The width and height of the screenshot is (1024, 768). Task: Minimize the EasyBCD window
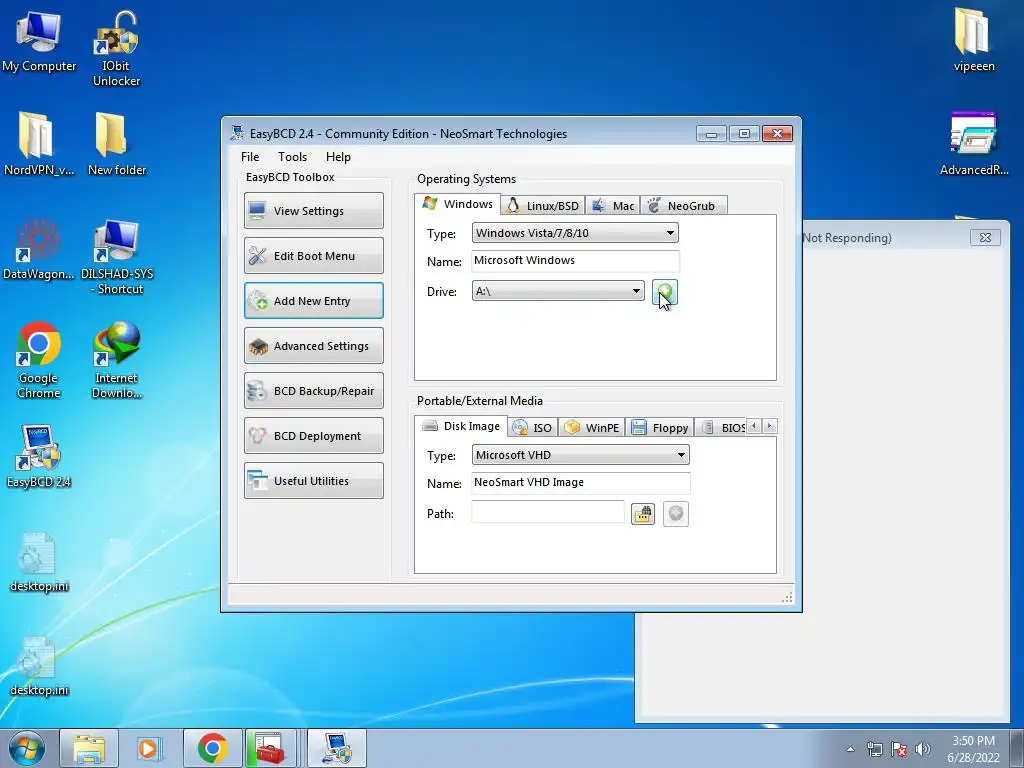point(711,134)
